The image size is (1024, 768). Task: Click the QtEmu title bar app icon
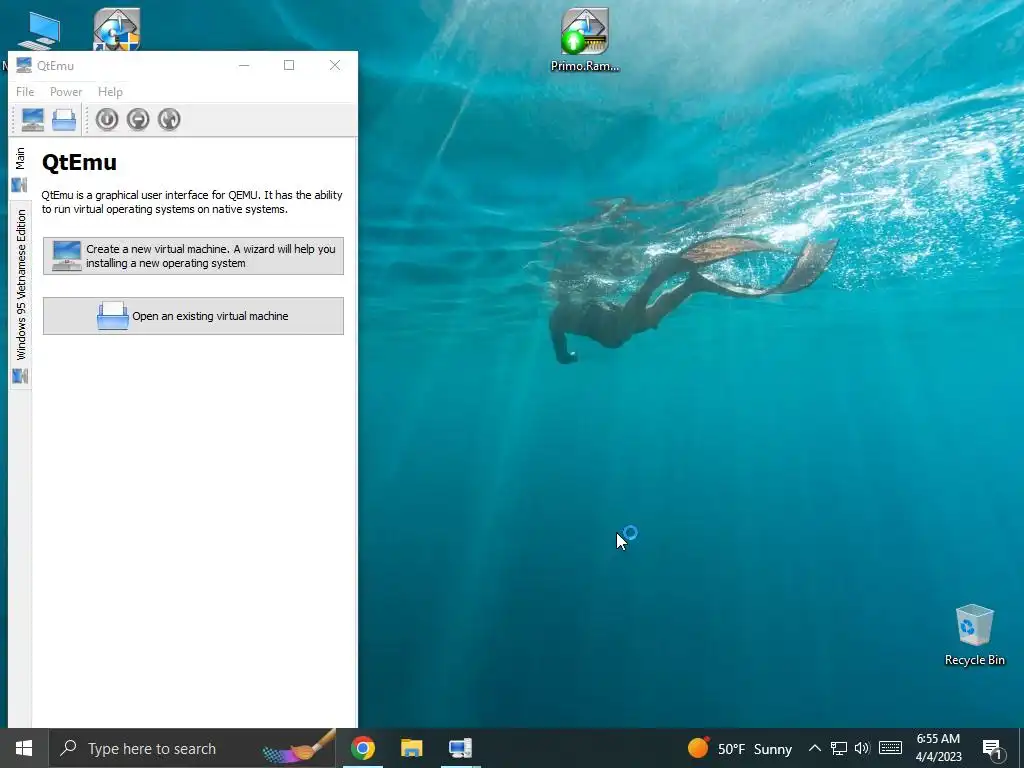(x=24, y=65)
